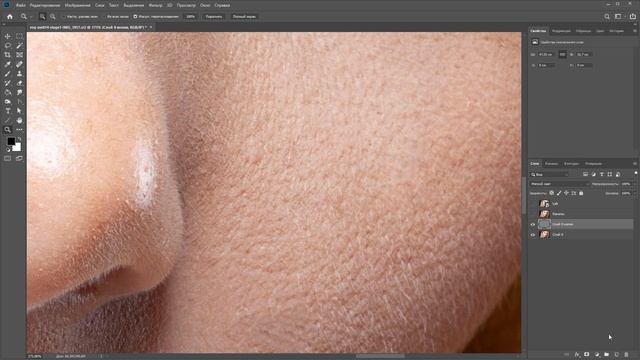Select the Eyedropper tool
This screenshot has height=360, width=640.
(x=8, y=64)
